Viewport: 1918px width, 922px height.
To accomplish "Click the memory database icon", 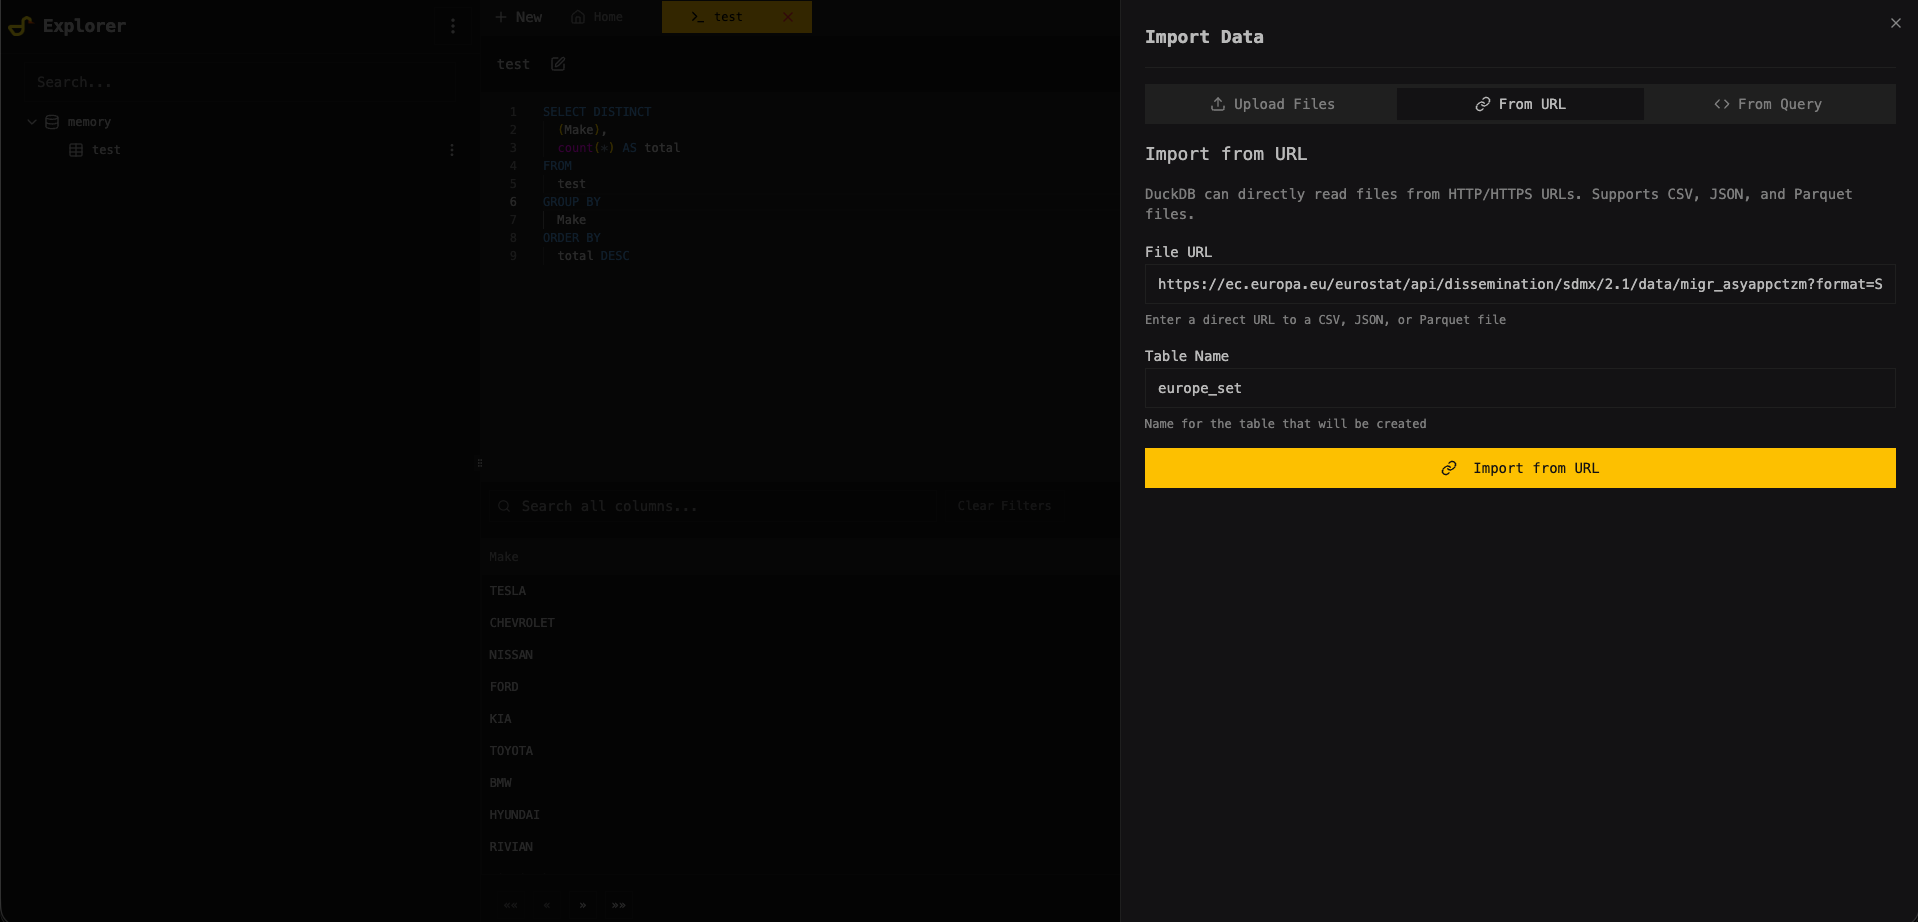I will pyautogui.click(x=52, y=122).
